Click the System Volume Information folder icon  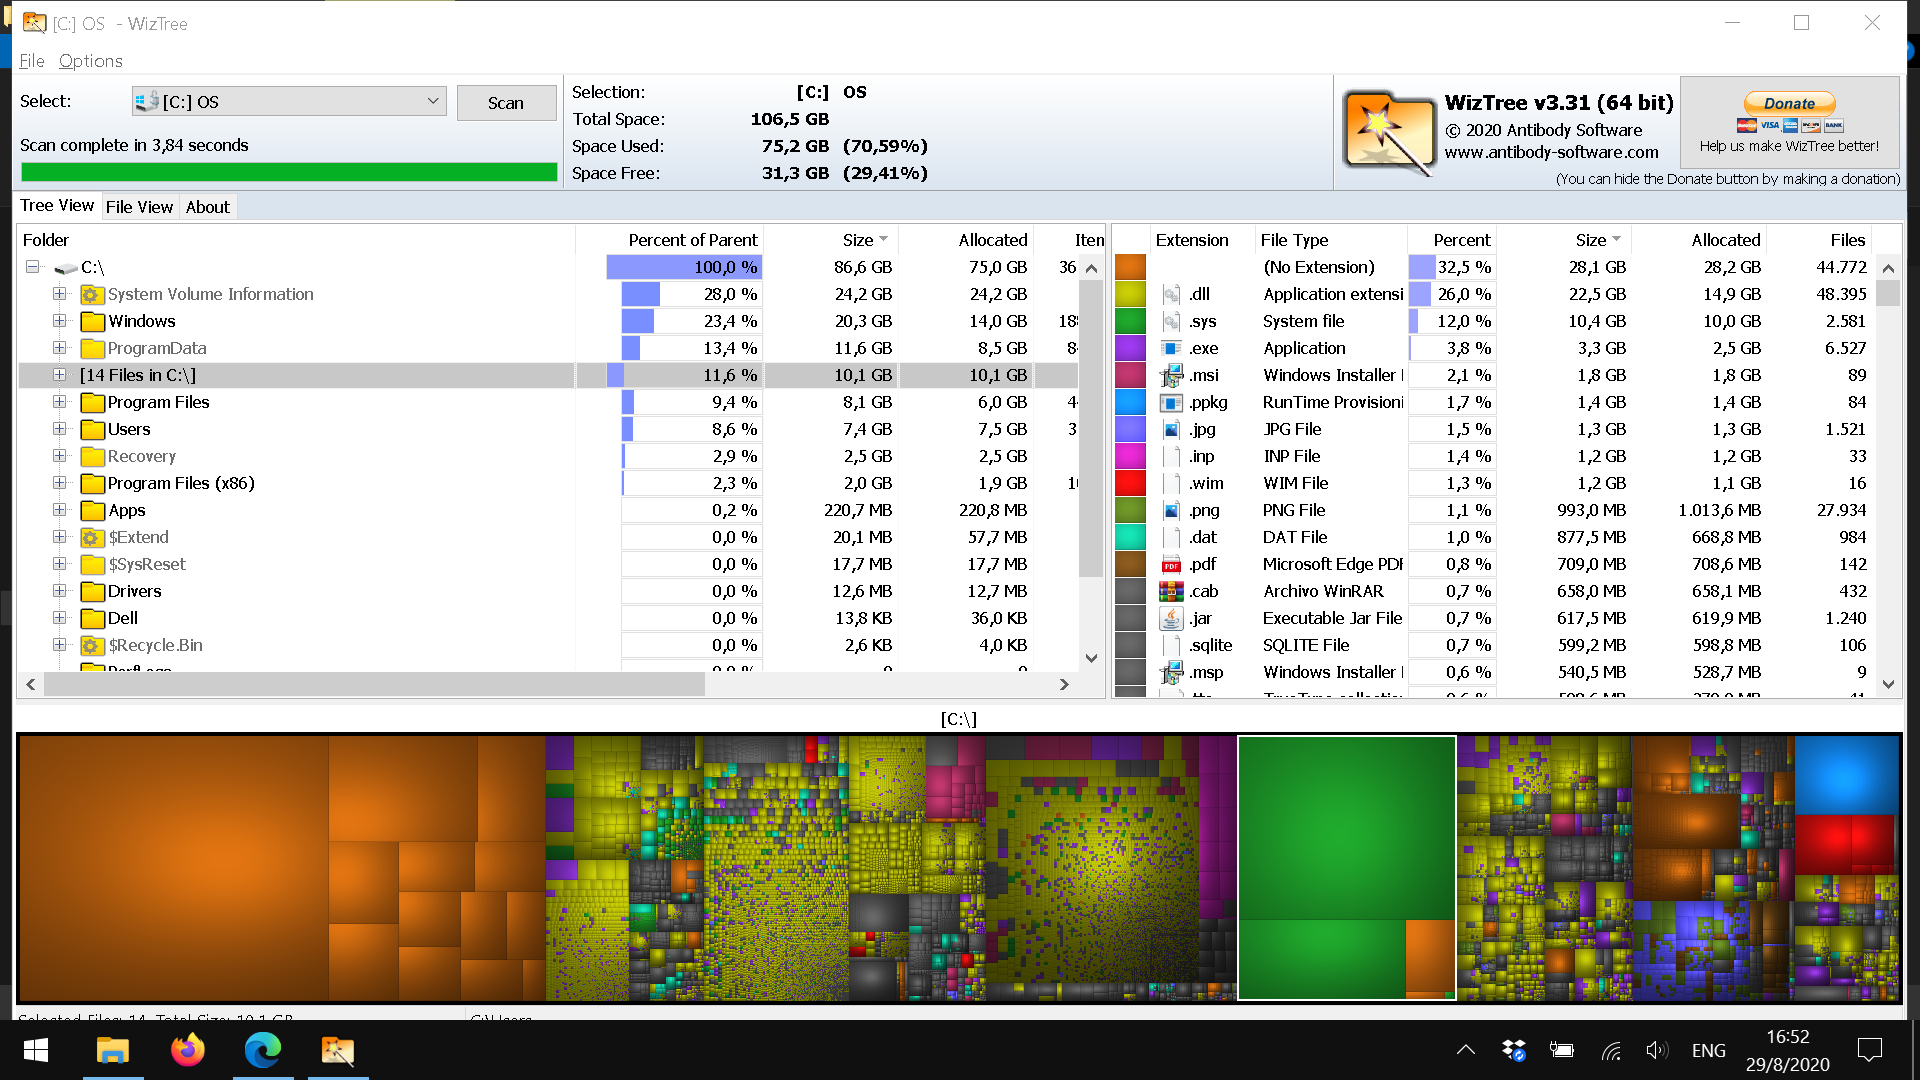click(x=92, y=295)
